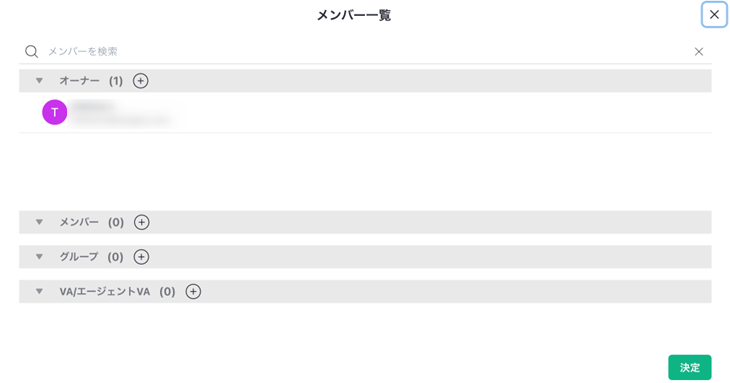Add a VA/エージェントVA with its plus icon
730x383 pixels.
193,292
